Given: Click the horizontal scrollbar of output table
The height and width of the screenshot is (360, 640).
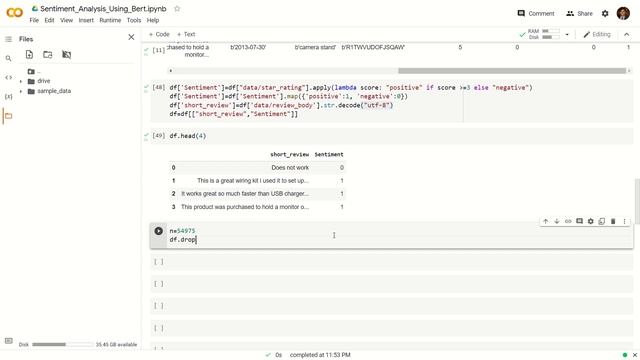Looking at the screenshot, I should [x=512, y=71].
